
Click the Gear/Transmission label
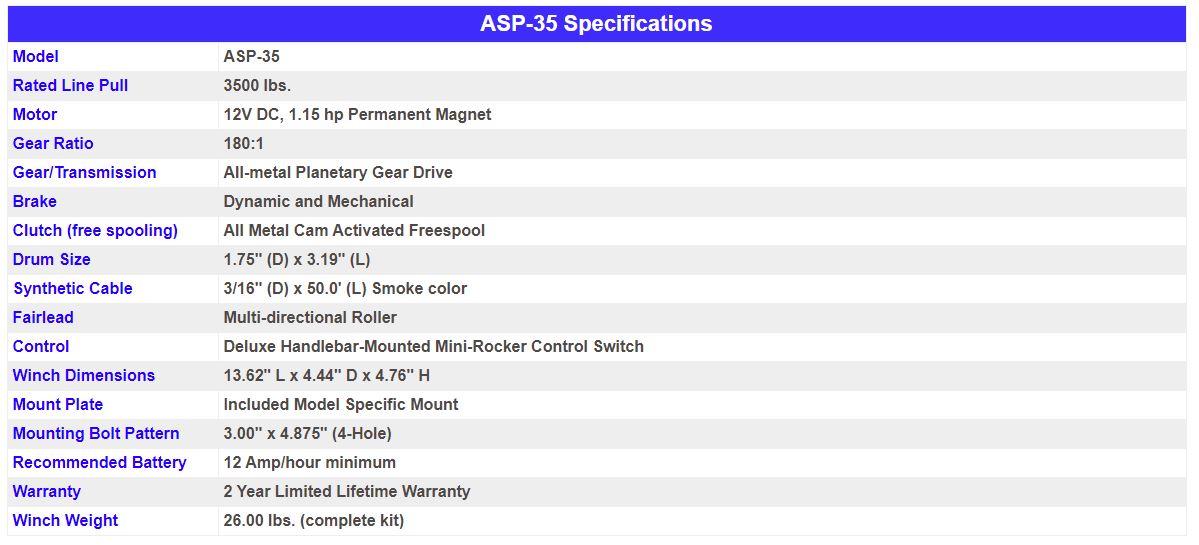[84, 173]
